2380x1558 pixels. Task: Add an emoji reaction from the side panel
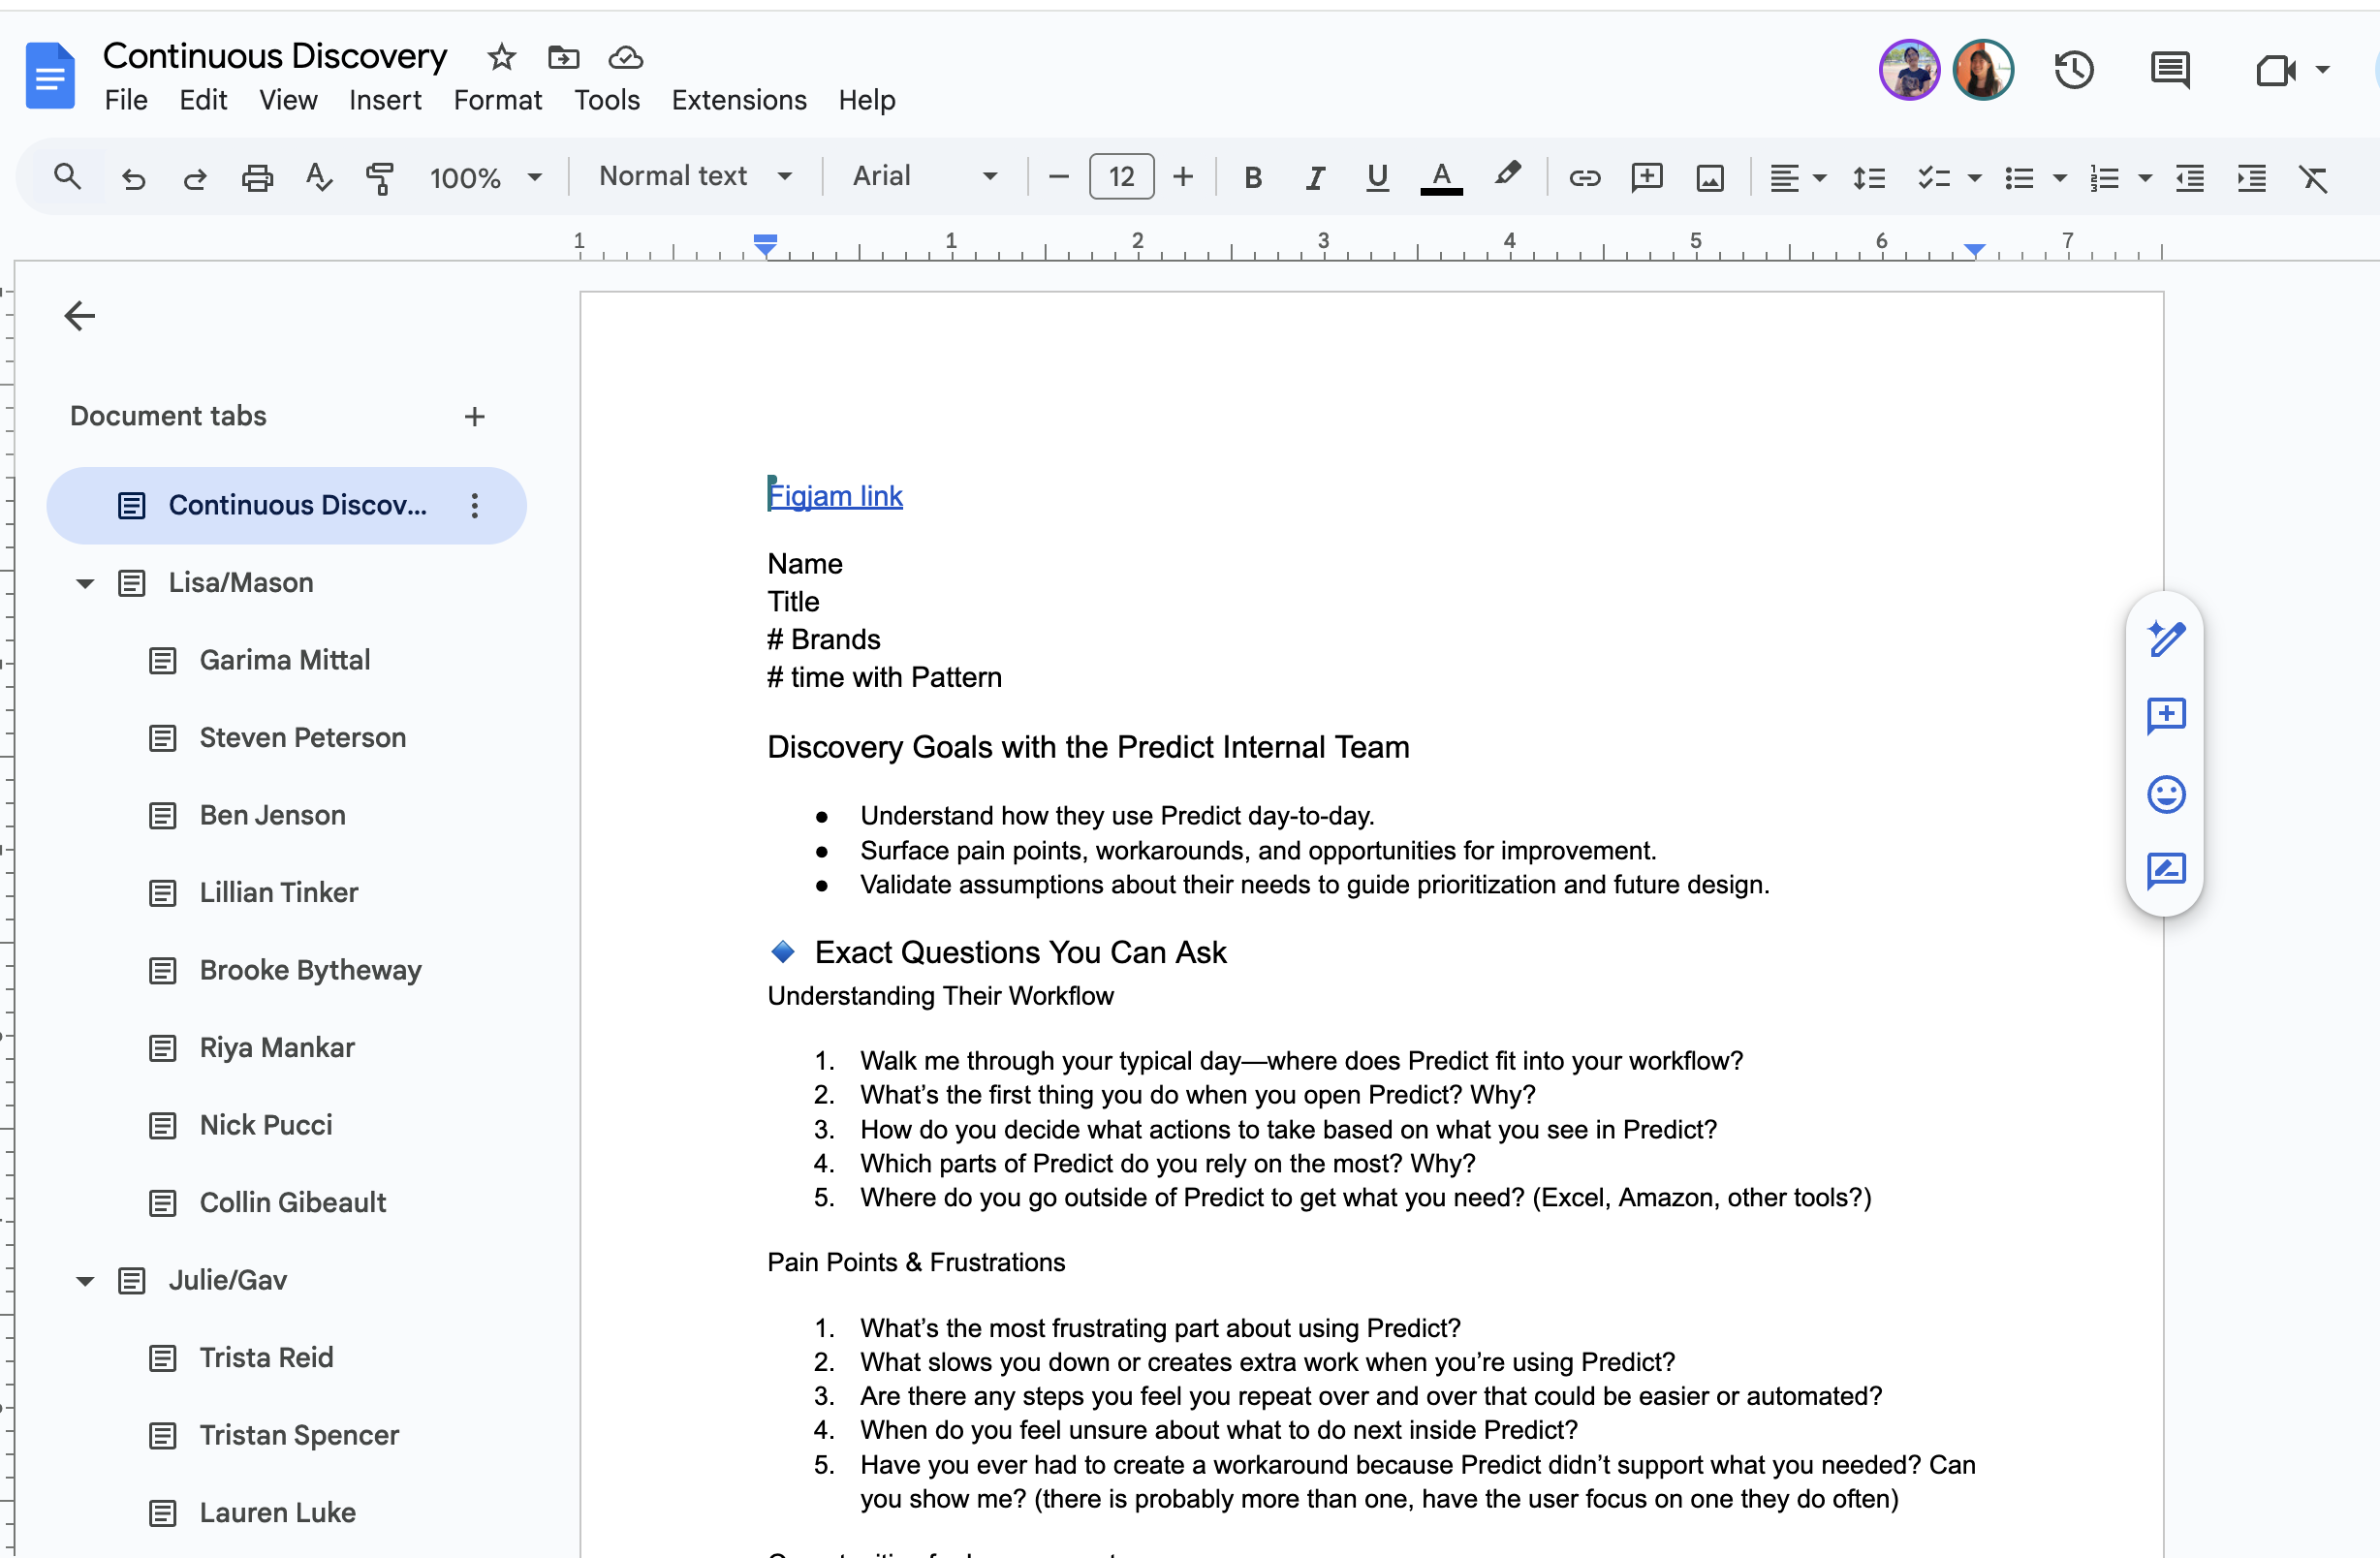(2166, 794)
